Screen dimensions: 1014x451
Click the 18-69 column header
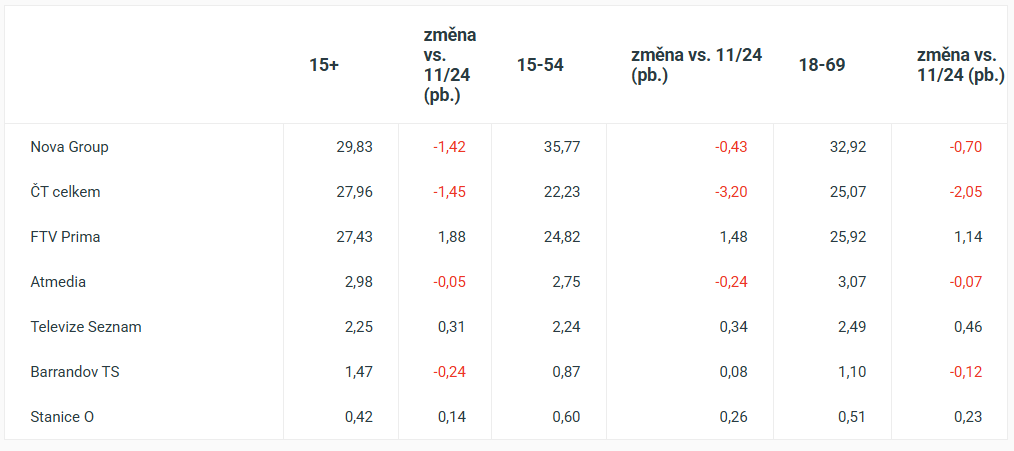pos(822,65)
